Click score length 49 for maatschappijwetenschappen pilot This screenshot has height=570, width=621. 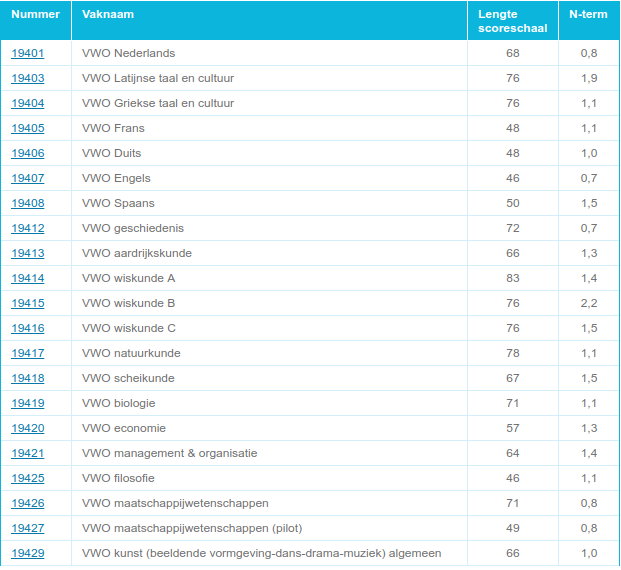[x=512, y=528]
